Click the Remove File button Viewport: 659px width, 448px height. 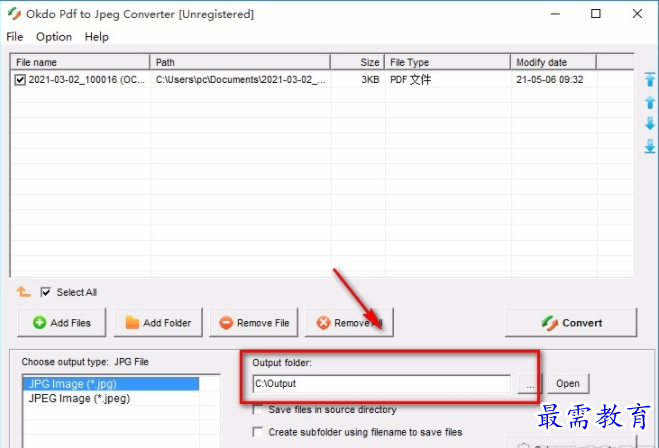(254, 322)
